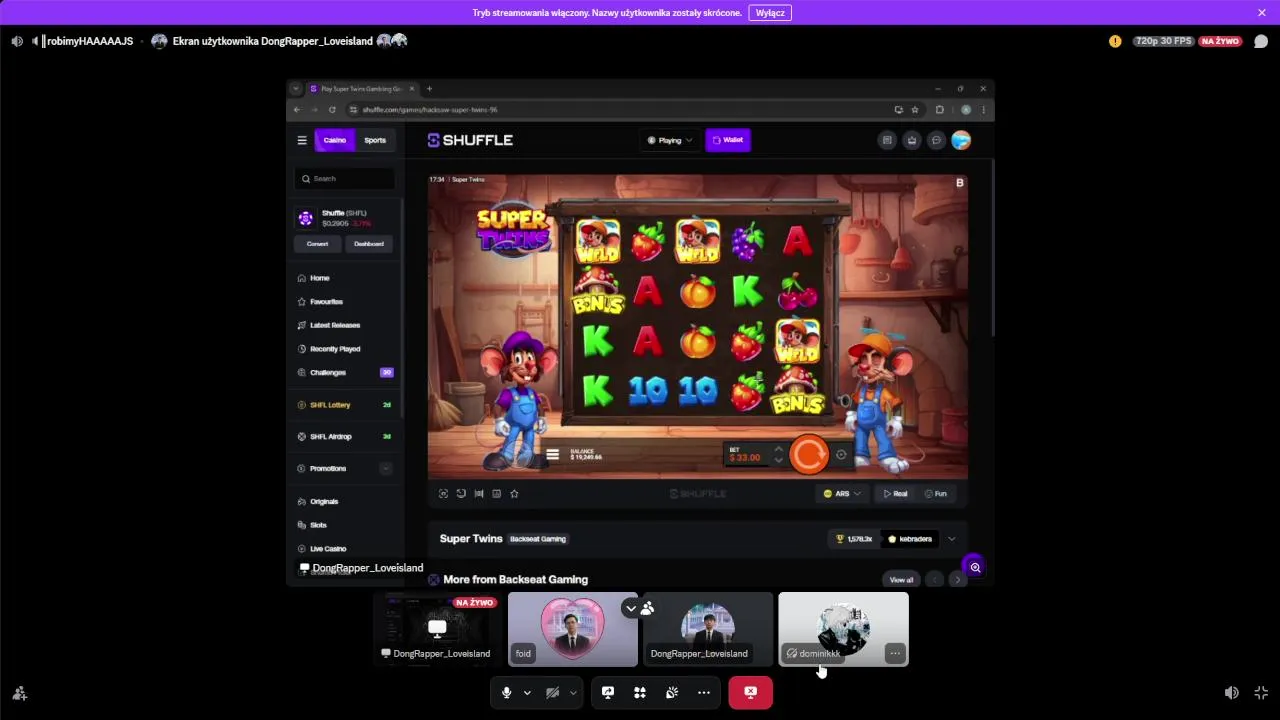
Task: Click the fullscreen icon below the game
Action: click(x=443, y=494)
